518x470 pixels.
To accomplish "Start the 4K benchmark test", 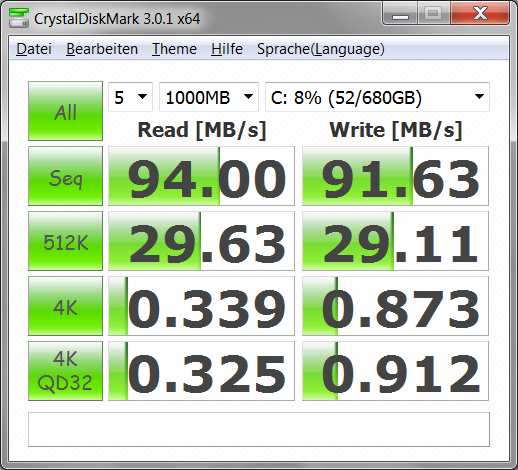I will (x=65, y=306).
